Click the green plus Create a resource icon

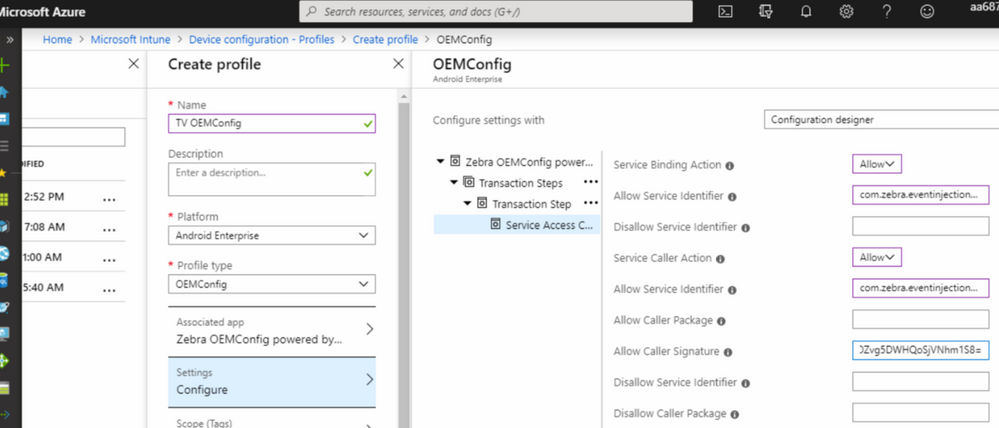click(4, 65)
